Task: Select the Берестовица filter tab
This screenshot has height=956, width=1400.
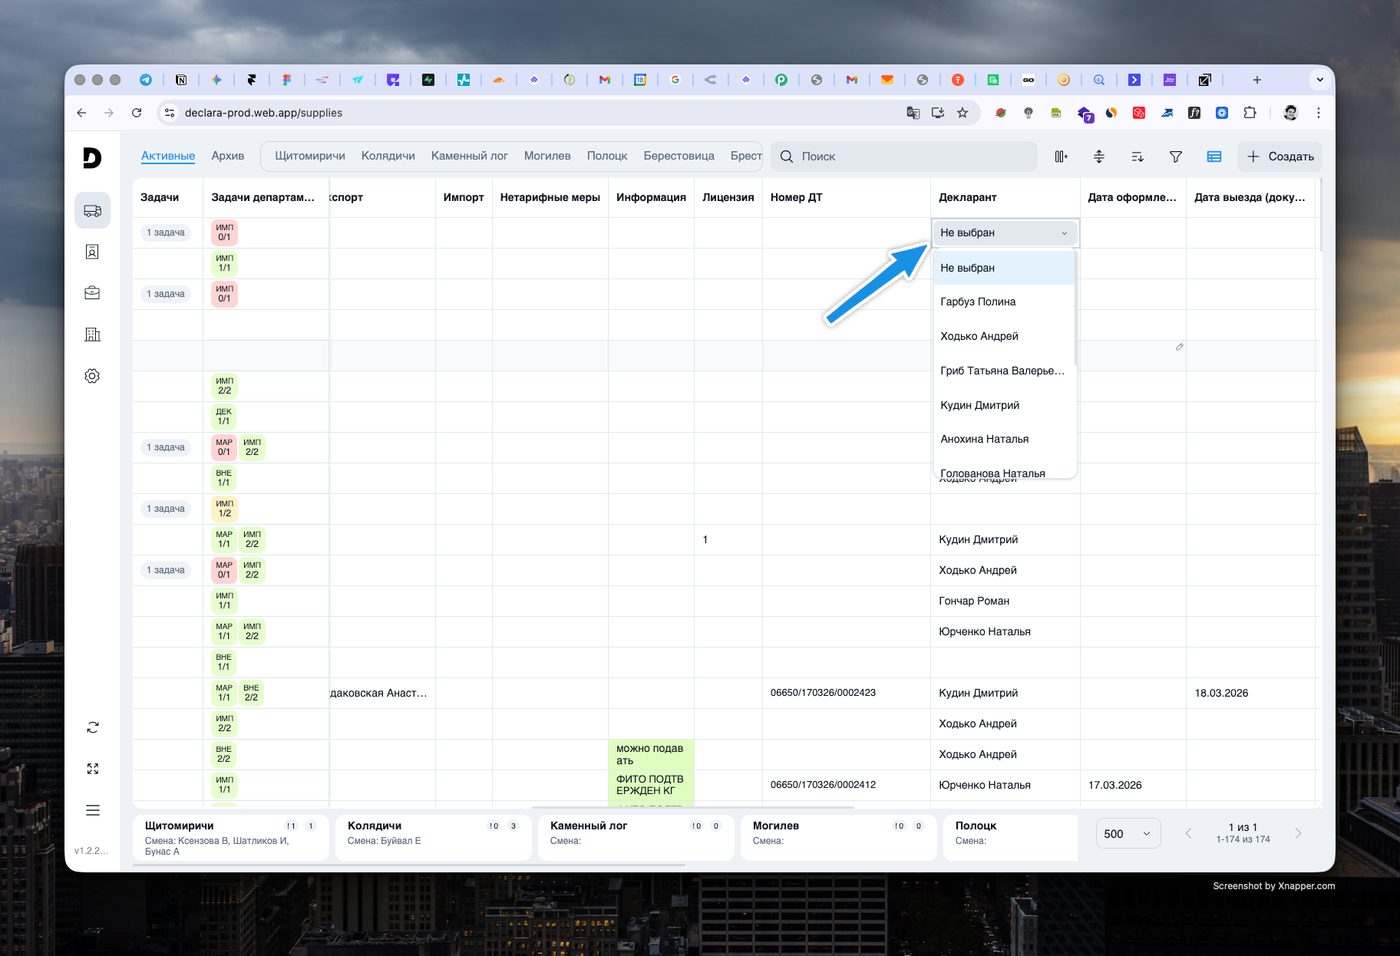Action: click(x=679, y=156)
